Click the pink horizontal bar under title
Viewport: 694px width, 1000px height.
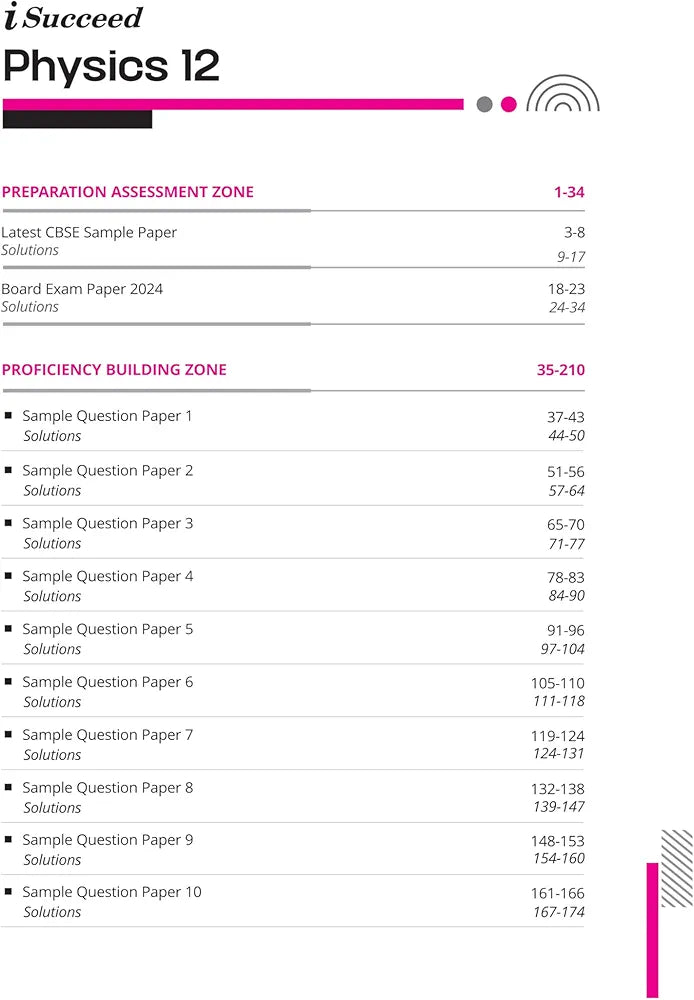(233, 104)
